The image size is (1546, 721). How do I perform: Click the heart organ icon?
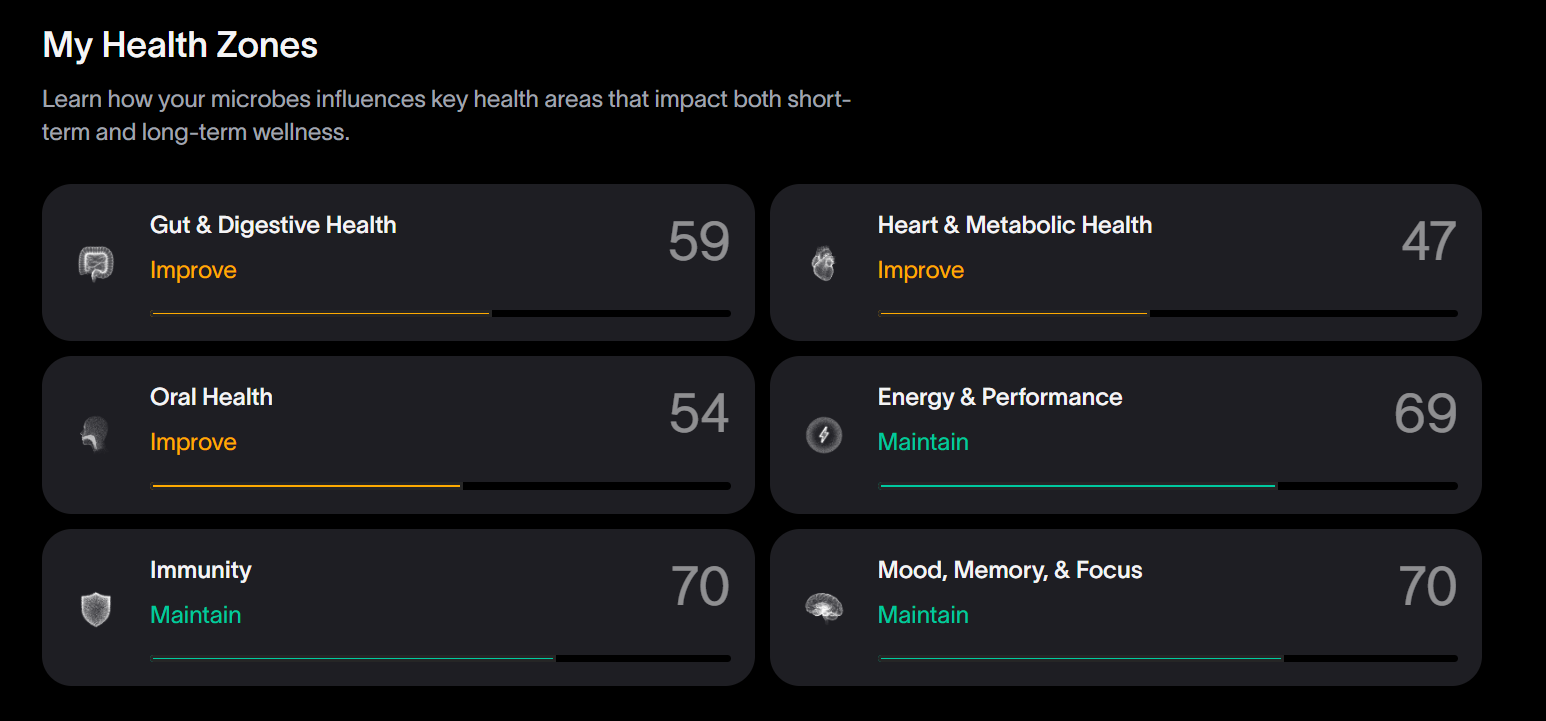[823, 264]
